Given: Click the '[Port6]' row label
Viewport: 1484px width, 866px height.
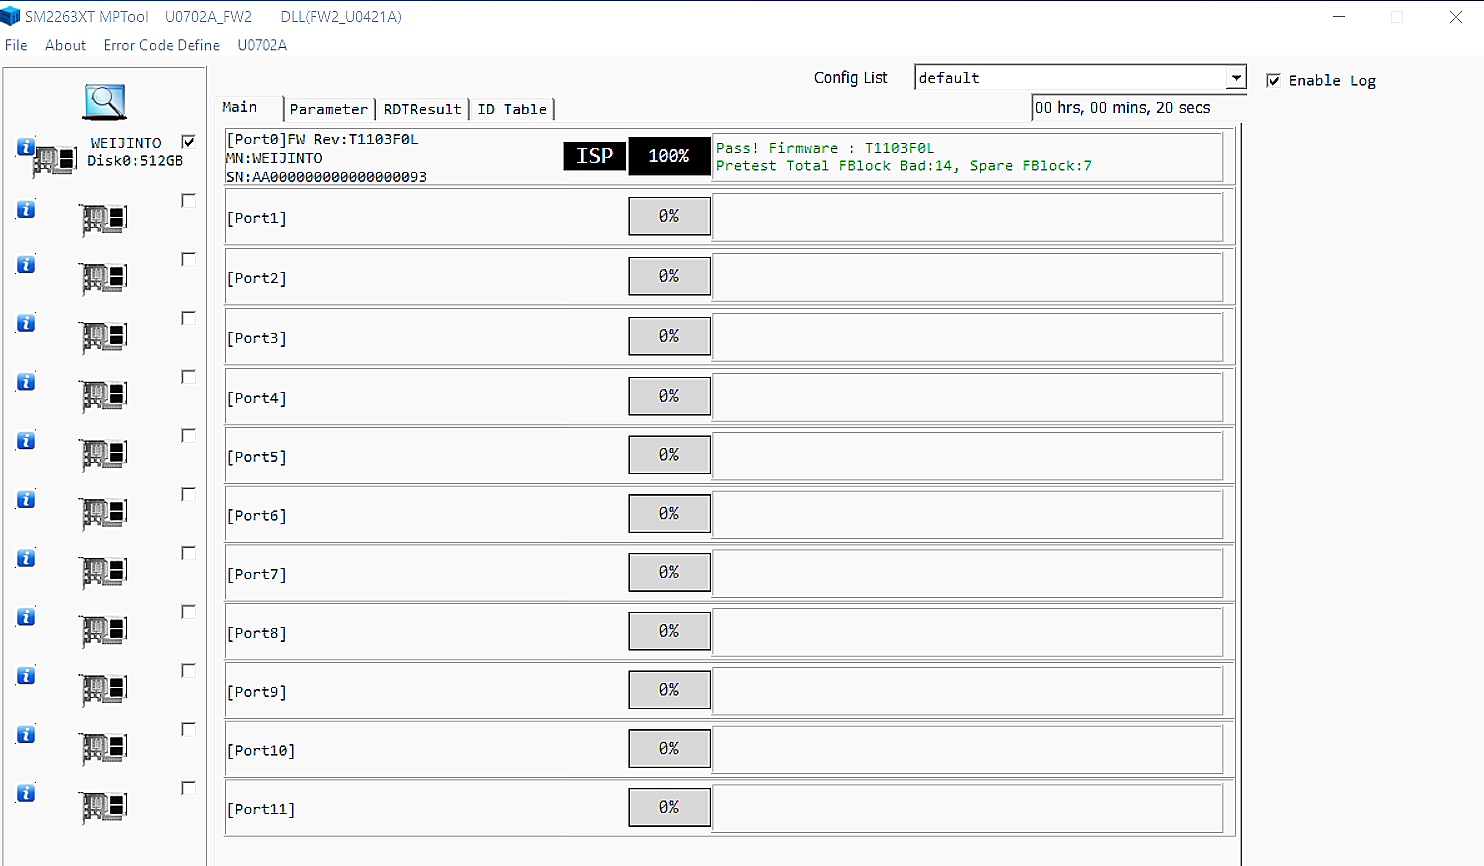Looking at the screenshot, I should pyautogui.click(x=256, y=516).
